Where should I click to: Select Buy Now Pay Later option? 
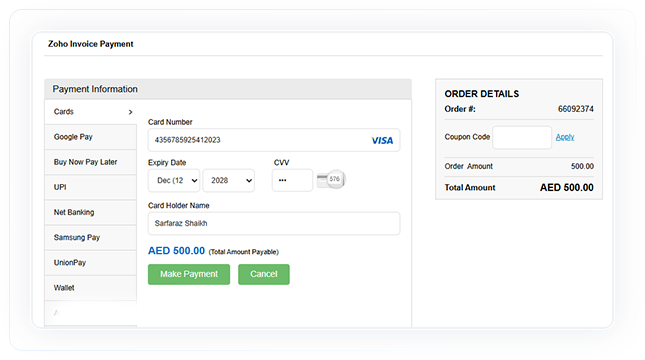[x=90, y=162]
